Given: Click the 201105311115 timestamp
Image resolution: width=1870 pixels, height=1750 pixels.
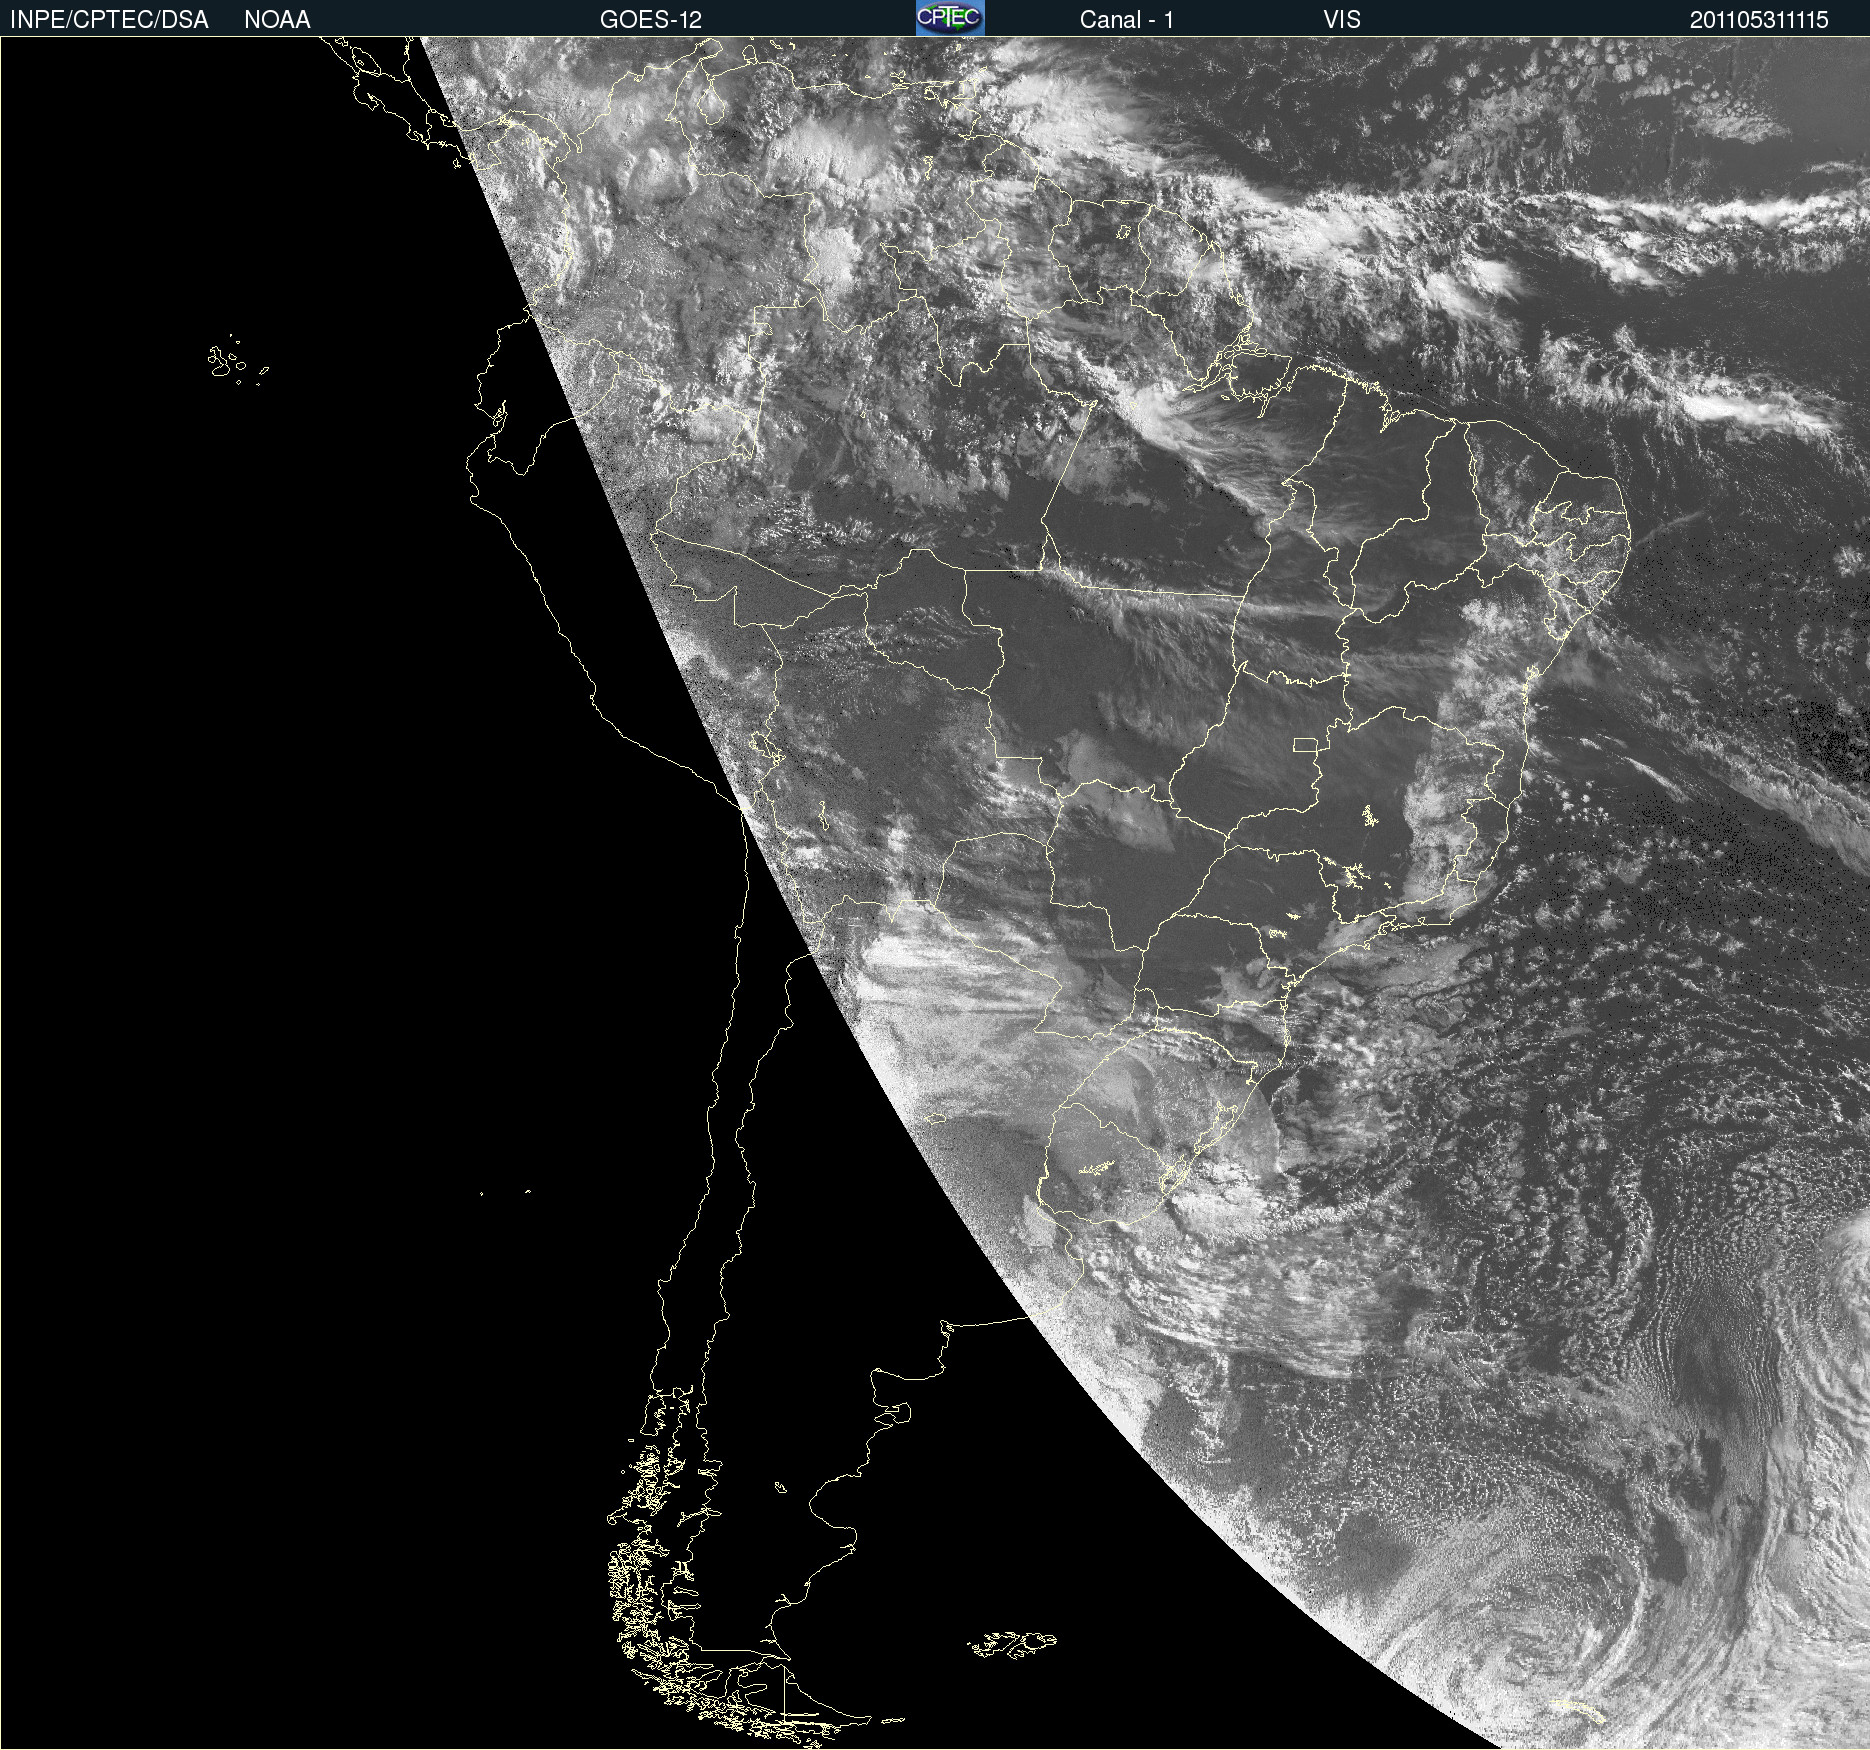Looking at the screenshot, I should pos(1759,20).
